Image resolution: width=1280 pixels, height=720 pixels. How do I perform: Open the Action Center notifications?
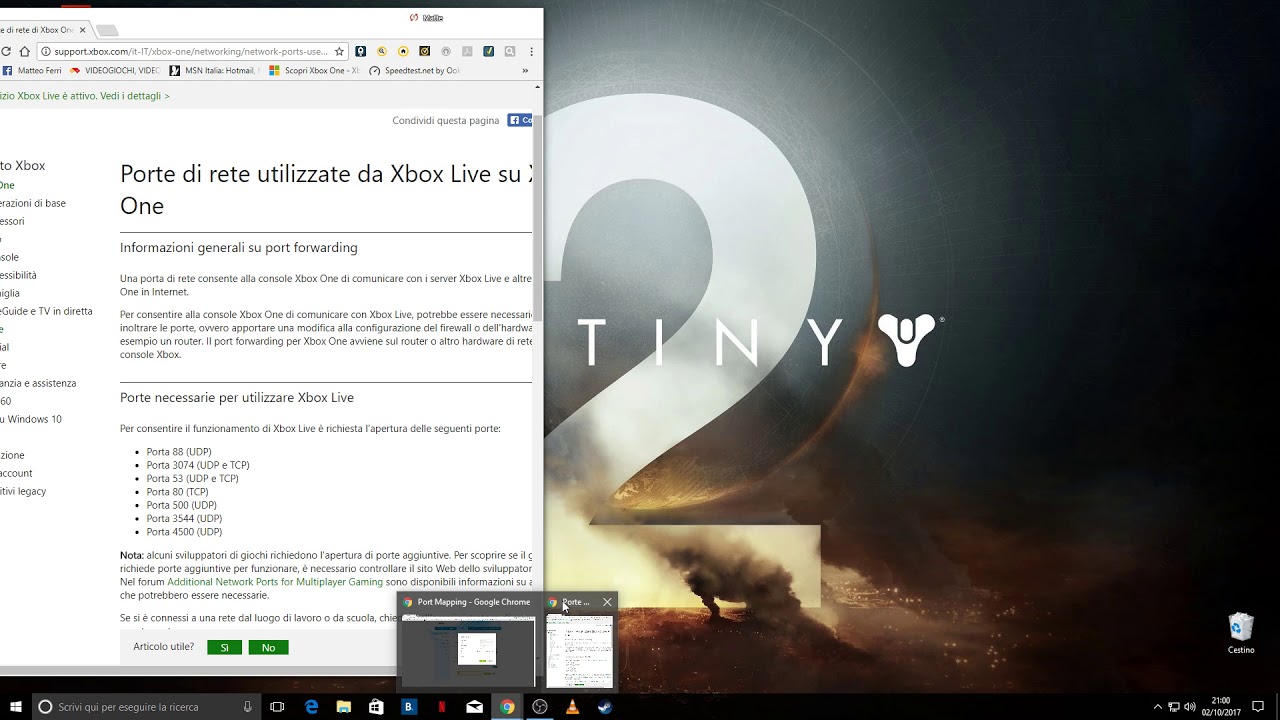coord(1258,707)
